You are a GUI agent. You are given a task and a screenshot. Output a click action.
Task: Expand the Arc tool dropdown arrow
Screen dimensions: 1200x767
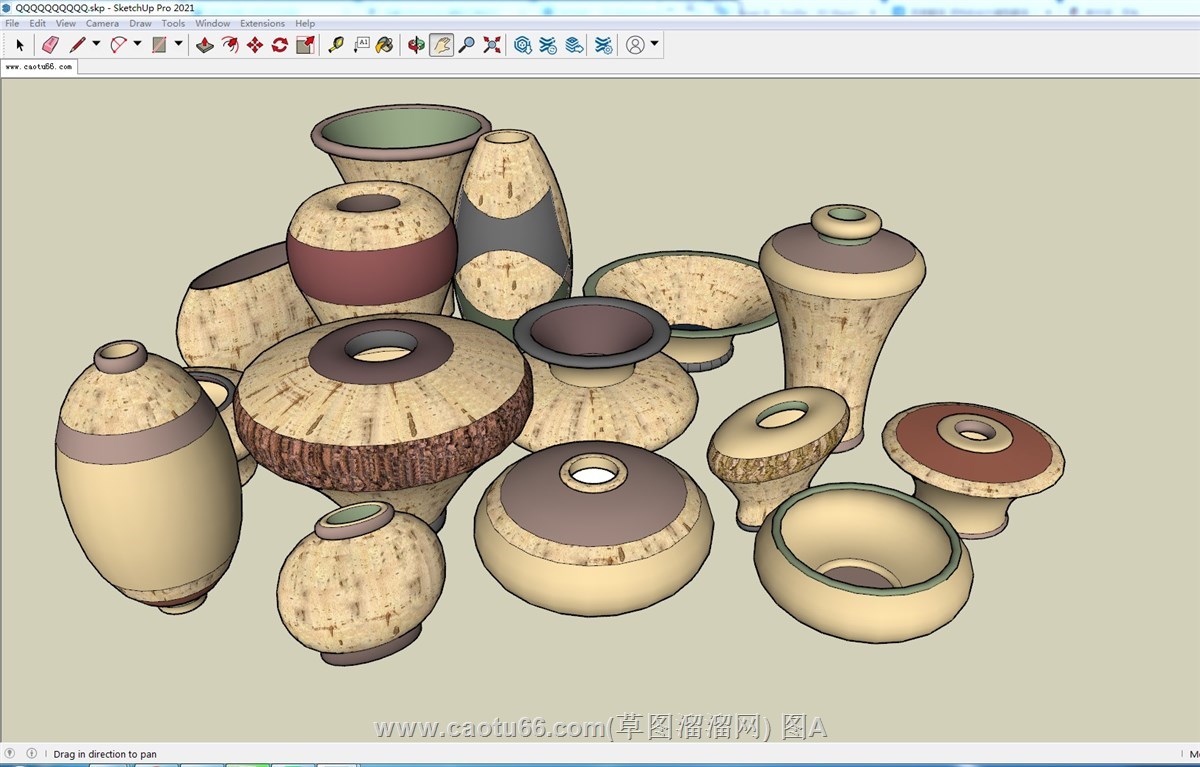coord(138,44)
